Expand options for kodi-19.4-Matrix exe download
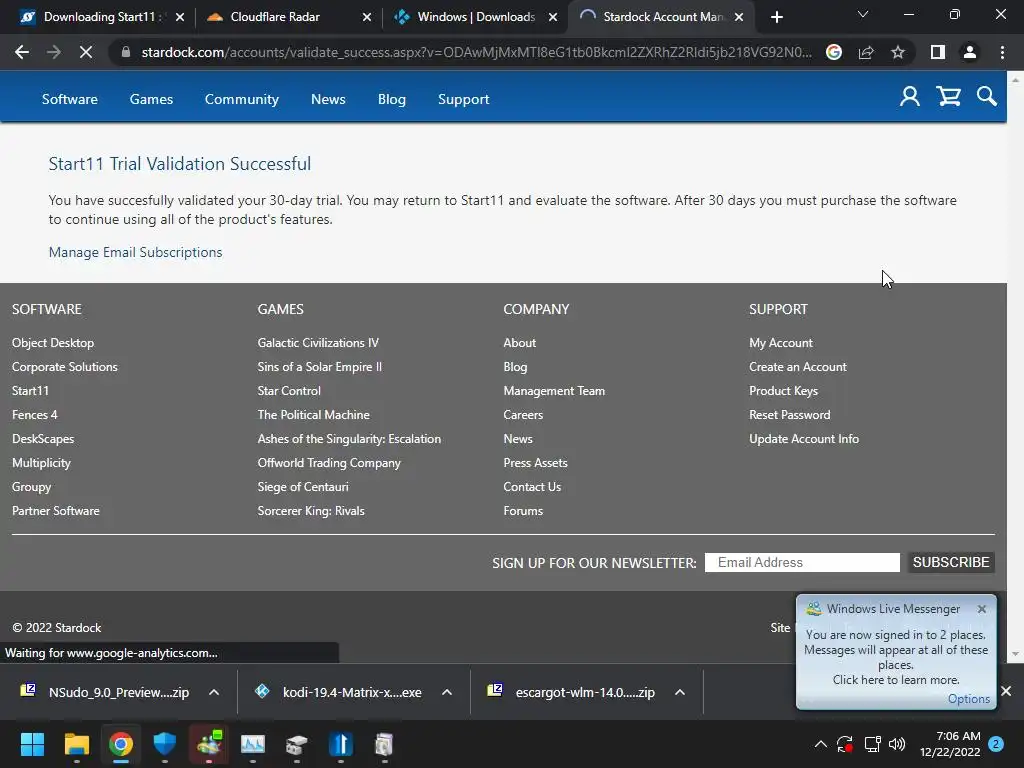 pos(447,692)
